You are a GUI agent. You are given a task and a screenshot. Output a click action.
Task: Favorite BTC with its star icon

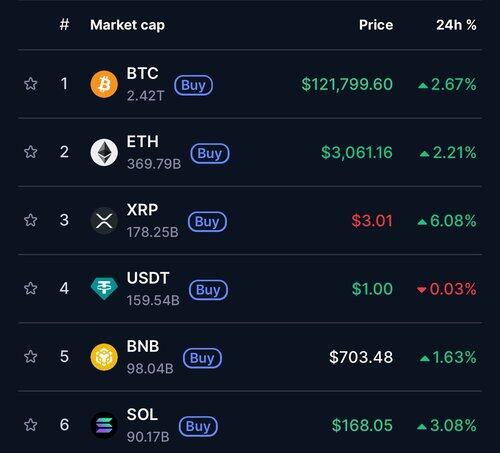point(31,84)
